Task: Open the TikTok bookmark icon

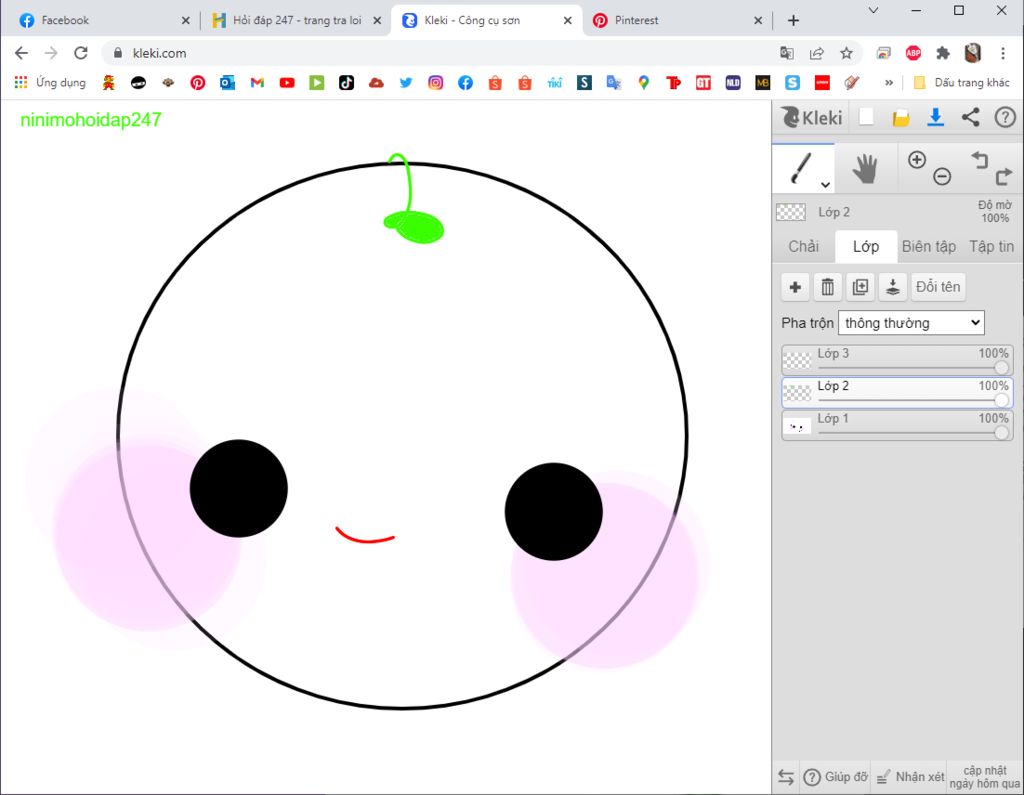Action: point(346,82)
